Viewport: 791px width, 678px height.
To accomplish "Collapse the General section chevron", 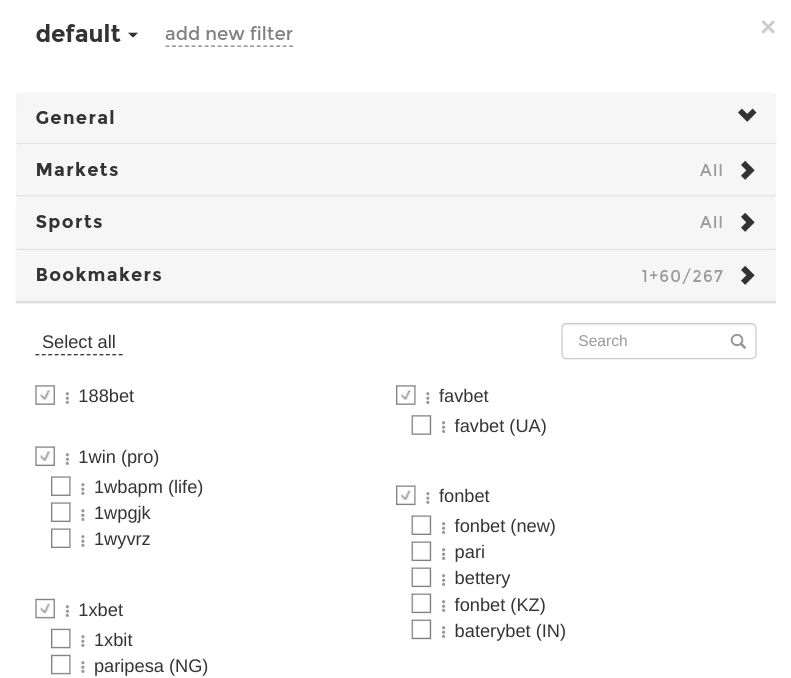I will (x=747, y=116).
